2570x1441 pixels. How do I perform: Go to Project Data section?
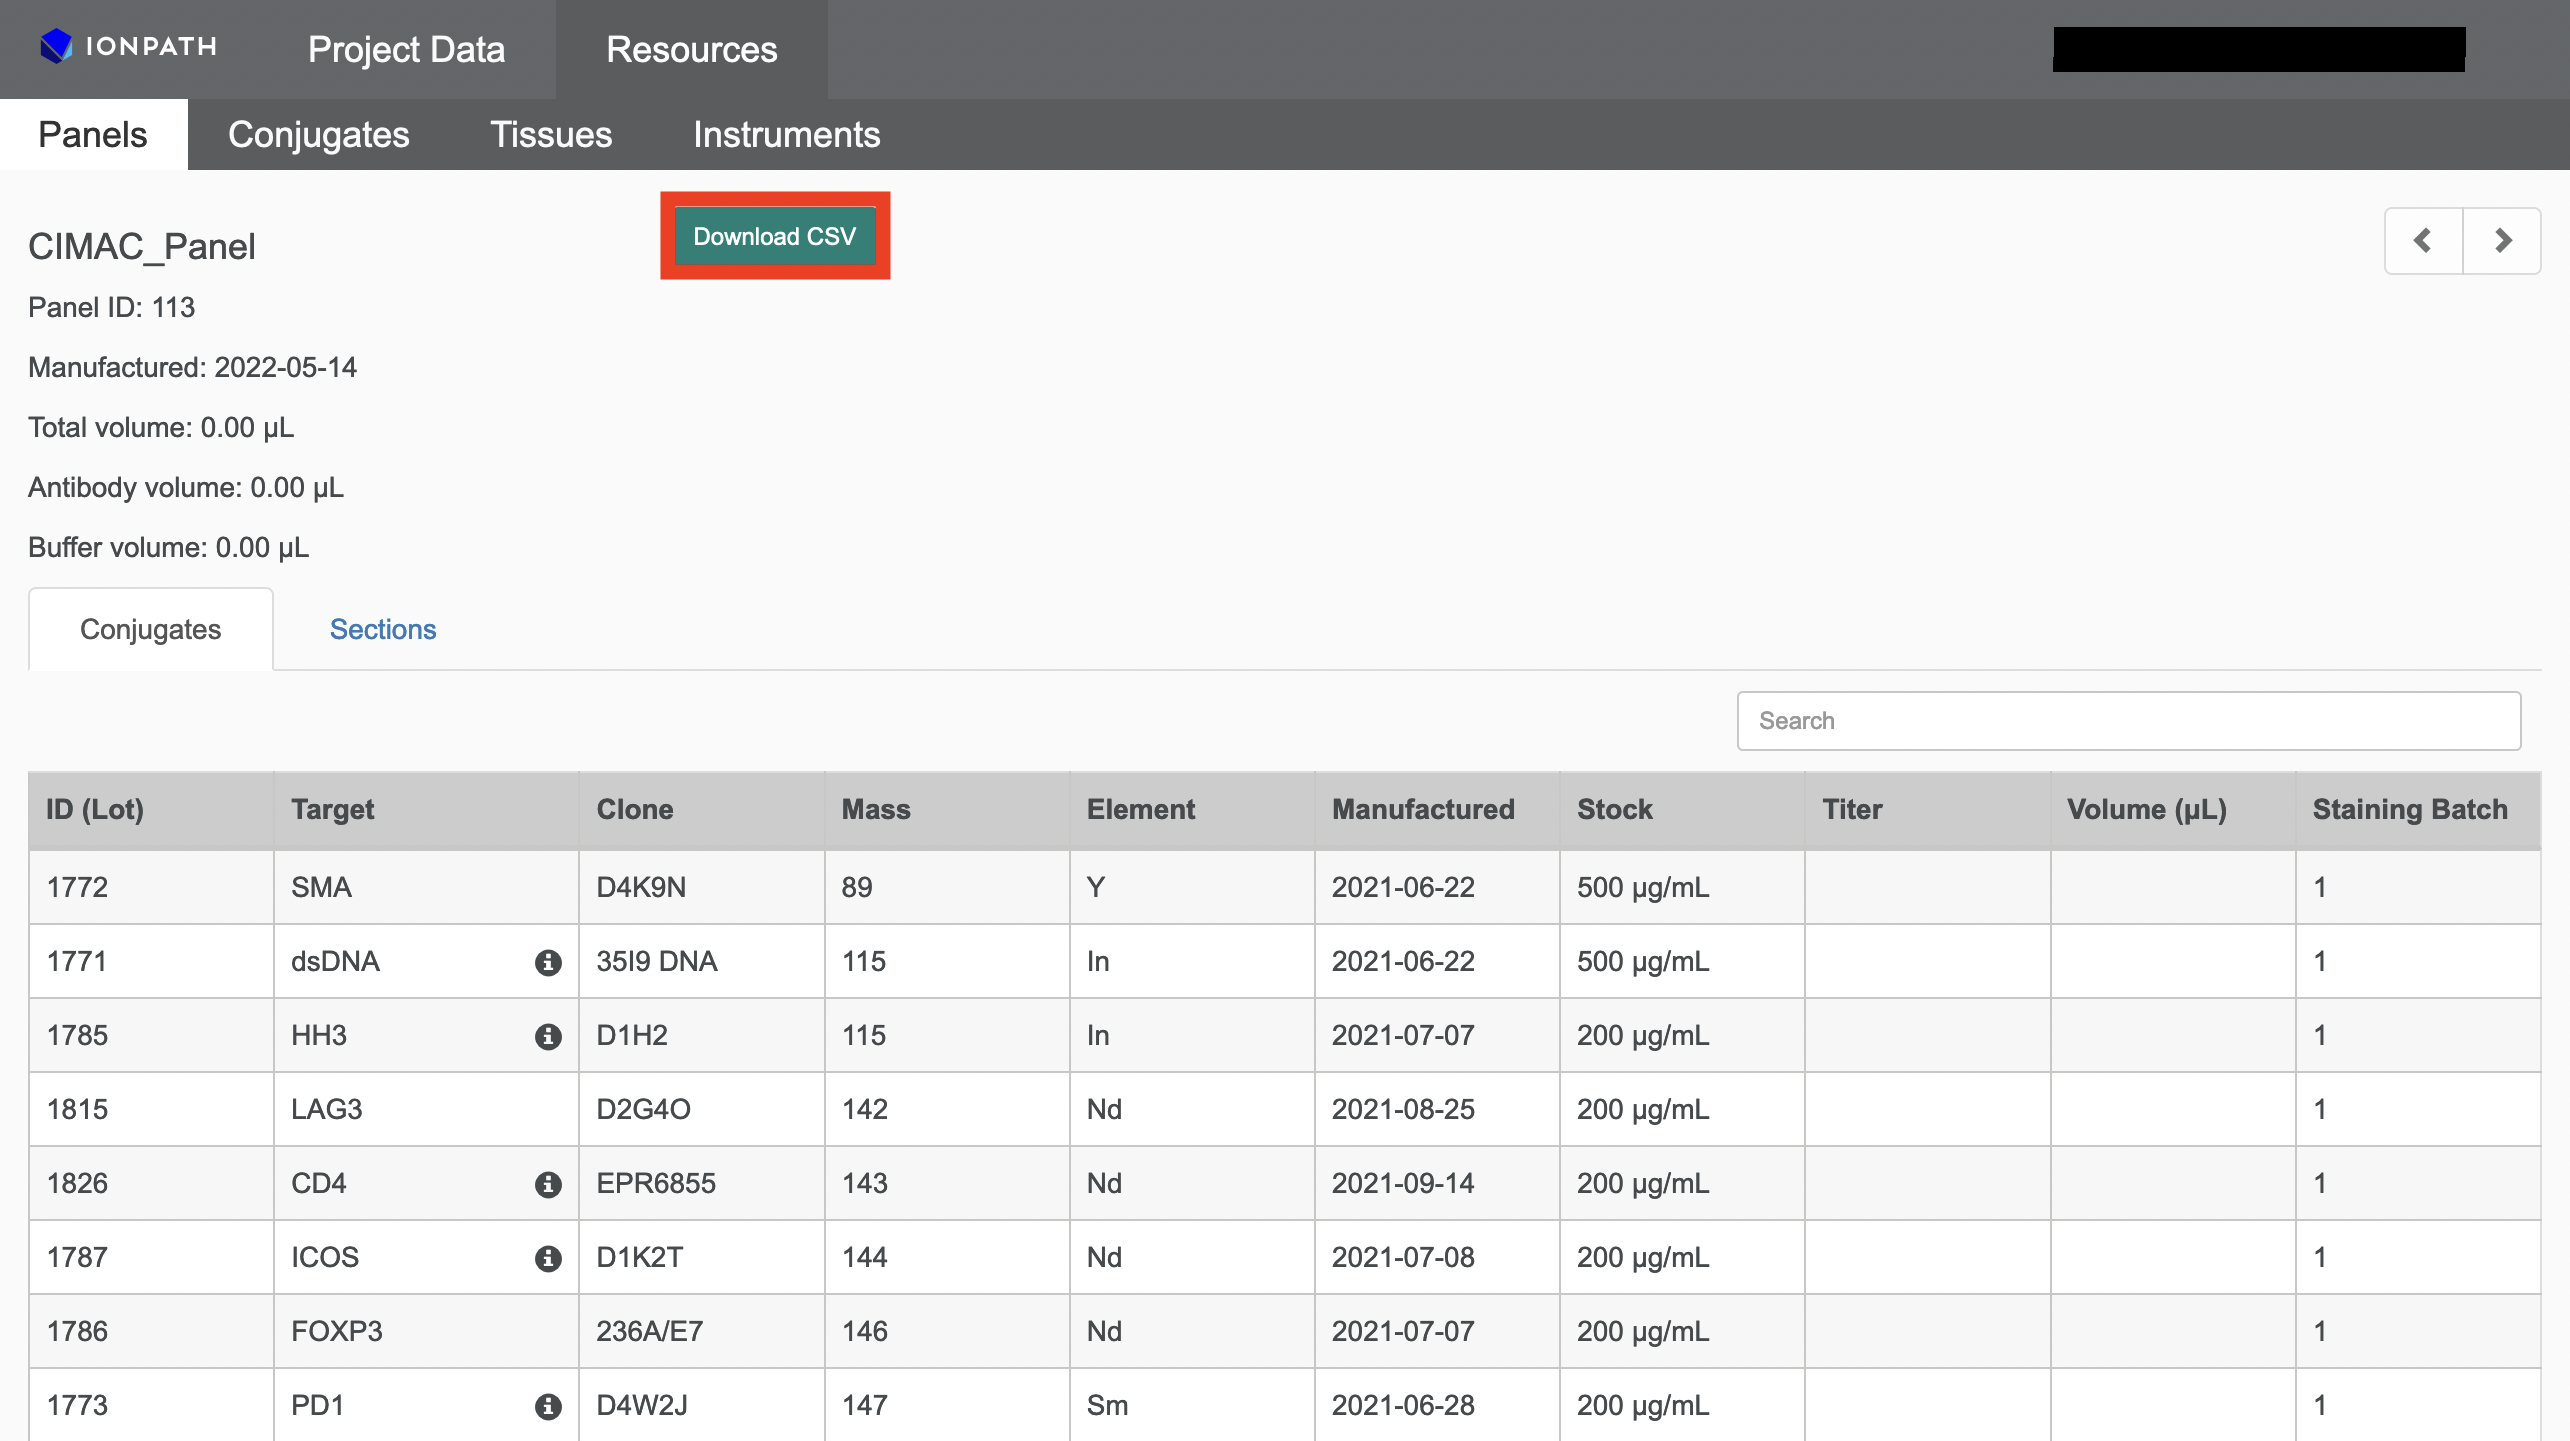click(x=406, y=49)
